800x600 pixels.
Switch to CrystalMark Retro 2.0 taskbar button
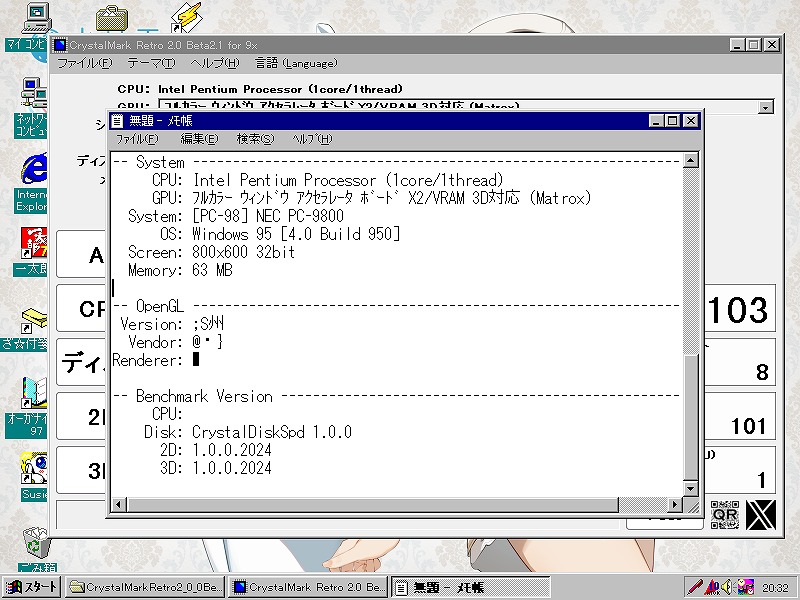click(308, 587)
